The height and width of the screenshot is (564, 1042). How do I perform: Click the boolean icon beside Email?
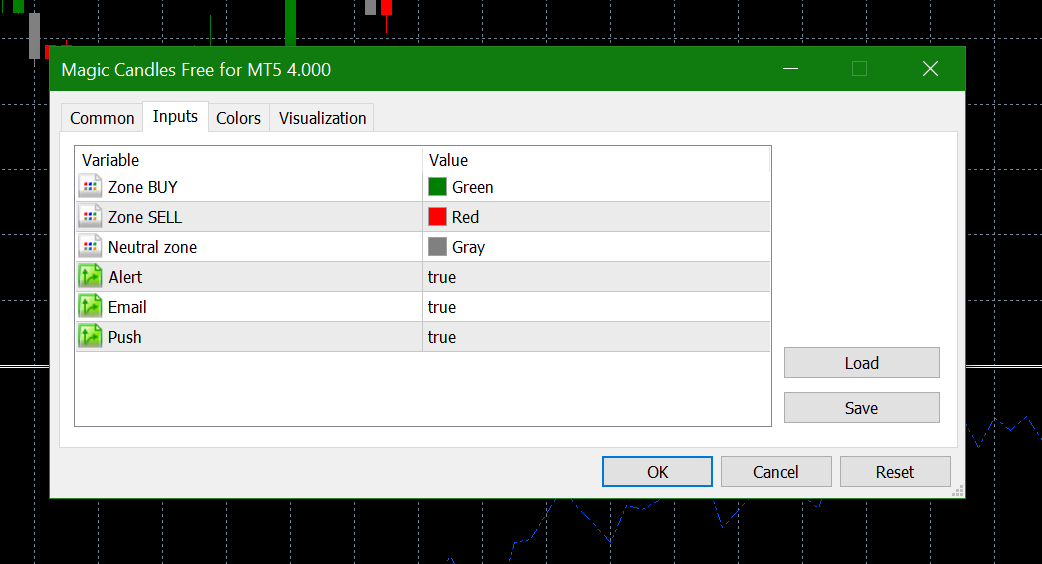[x=90, y=306]
